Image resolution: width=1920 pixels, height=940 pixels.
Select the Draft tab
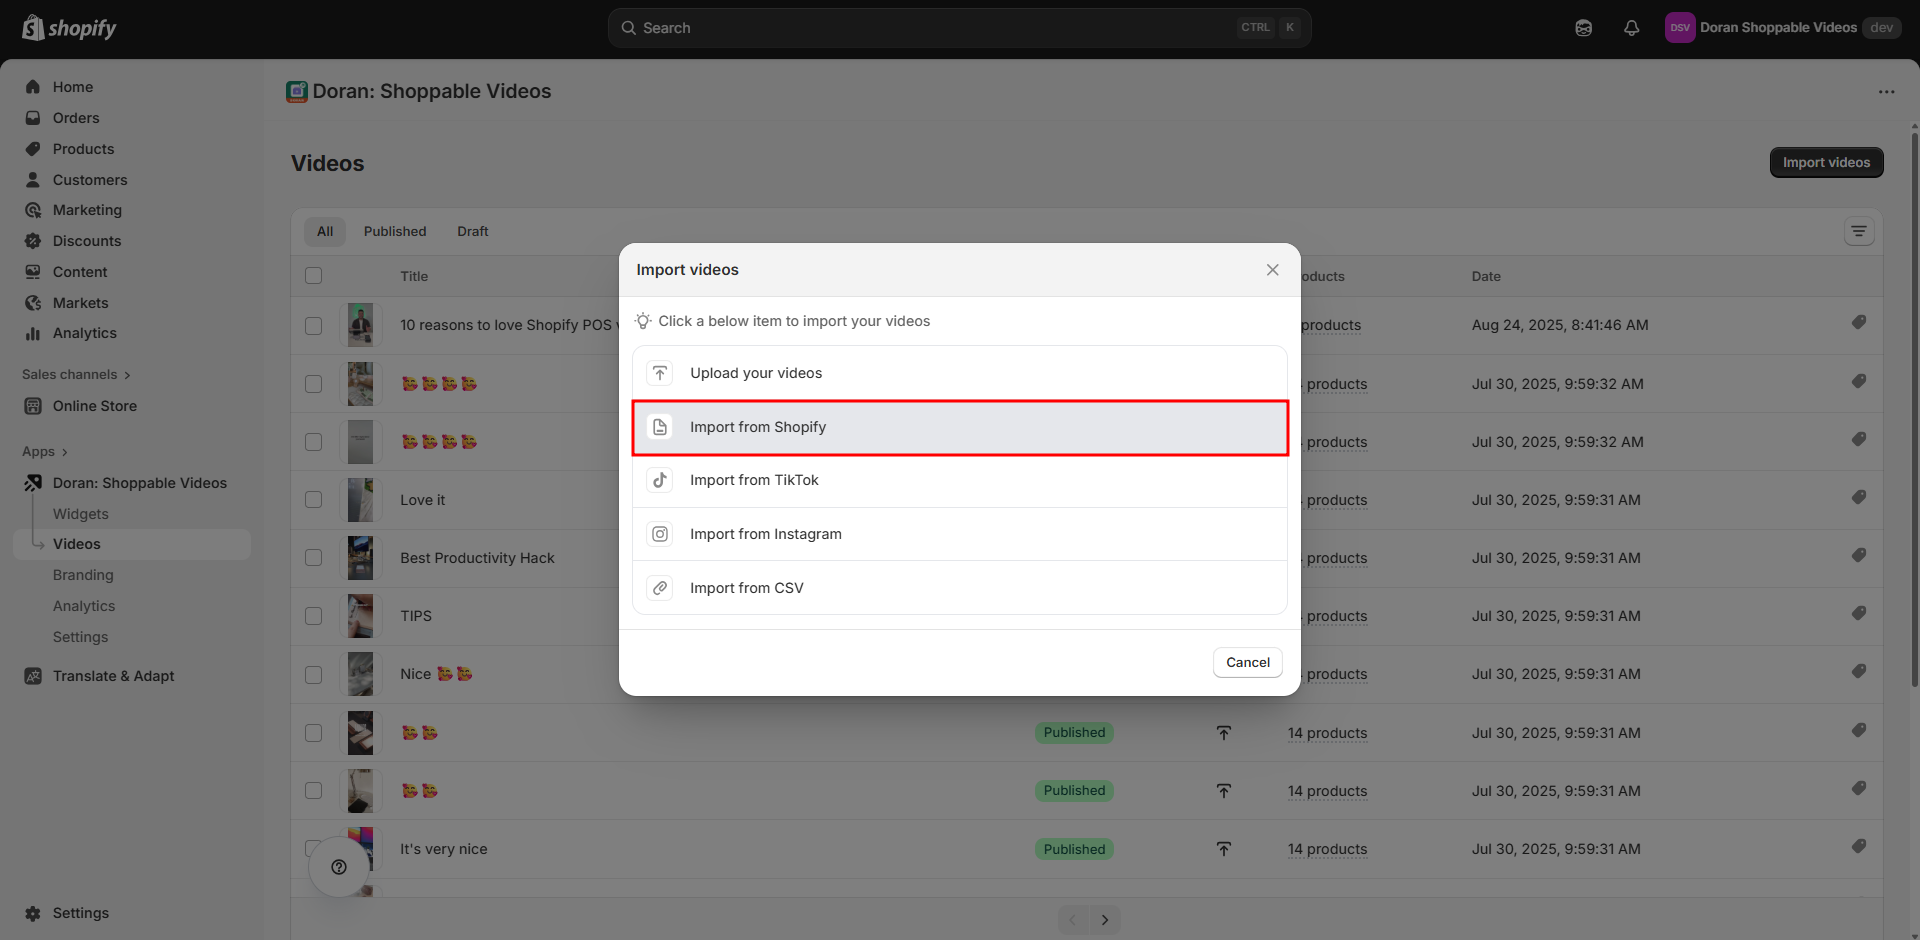(473, 232)
